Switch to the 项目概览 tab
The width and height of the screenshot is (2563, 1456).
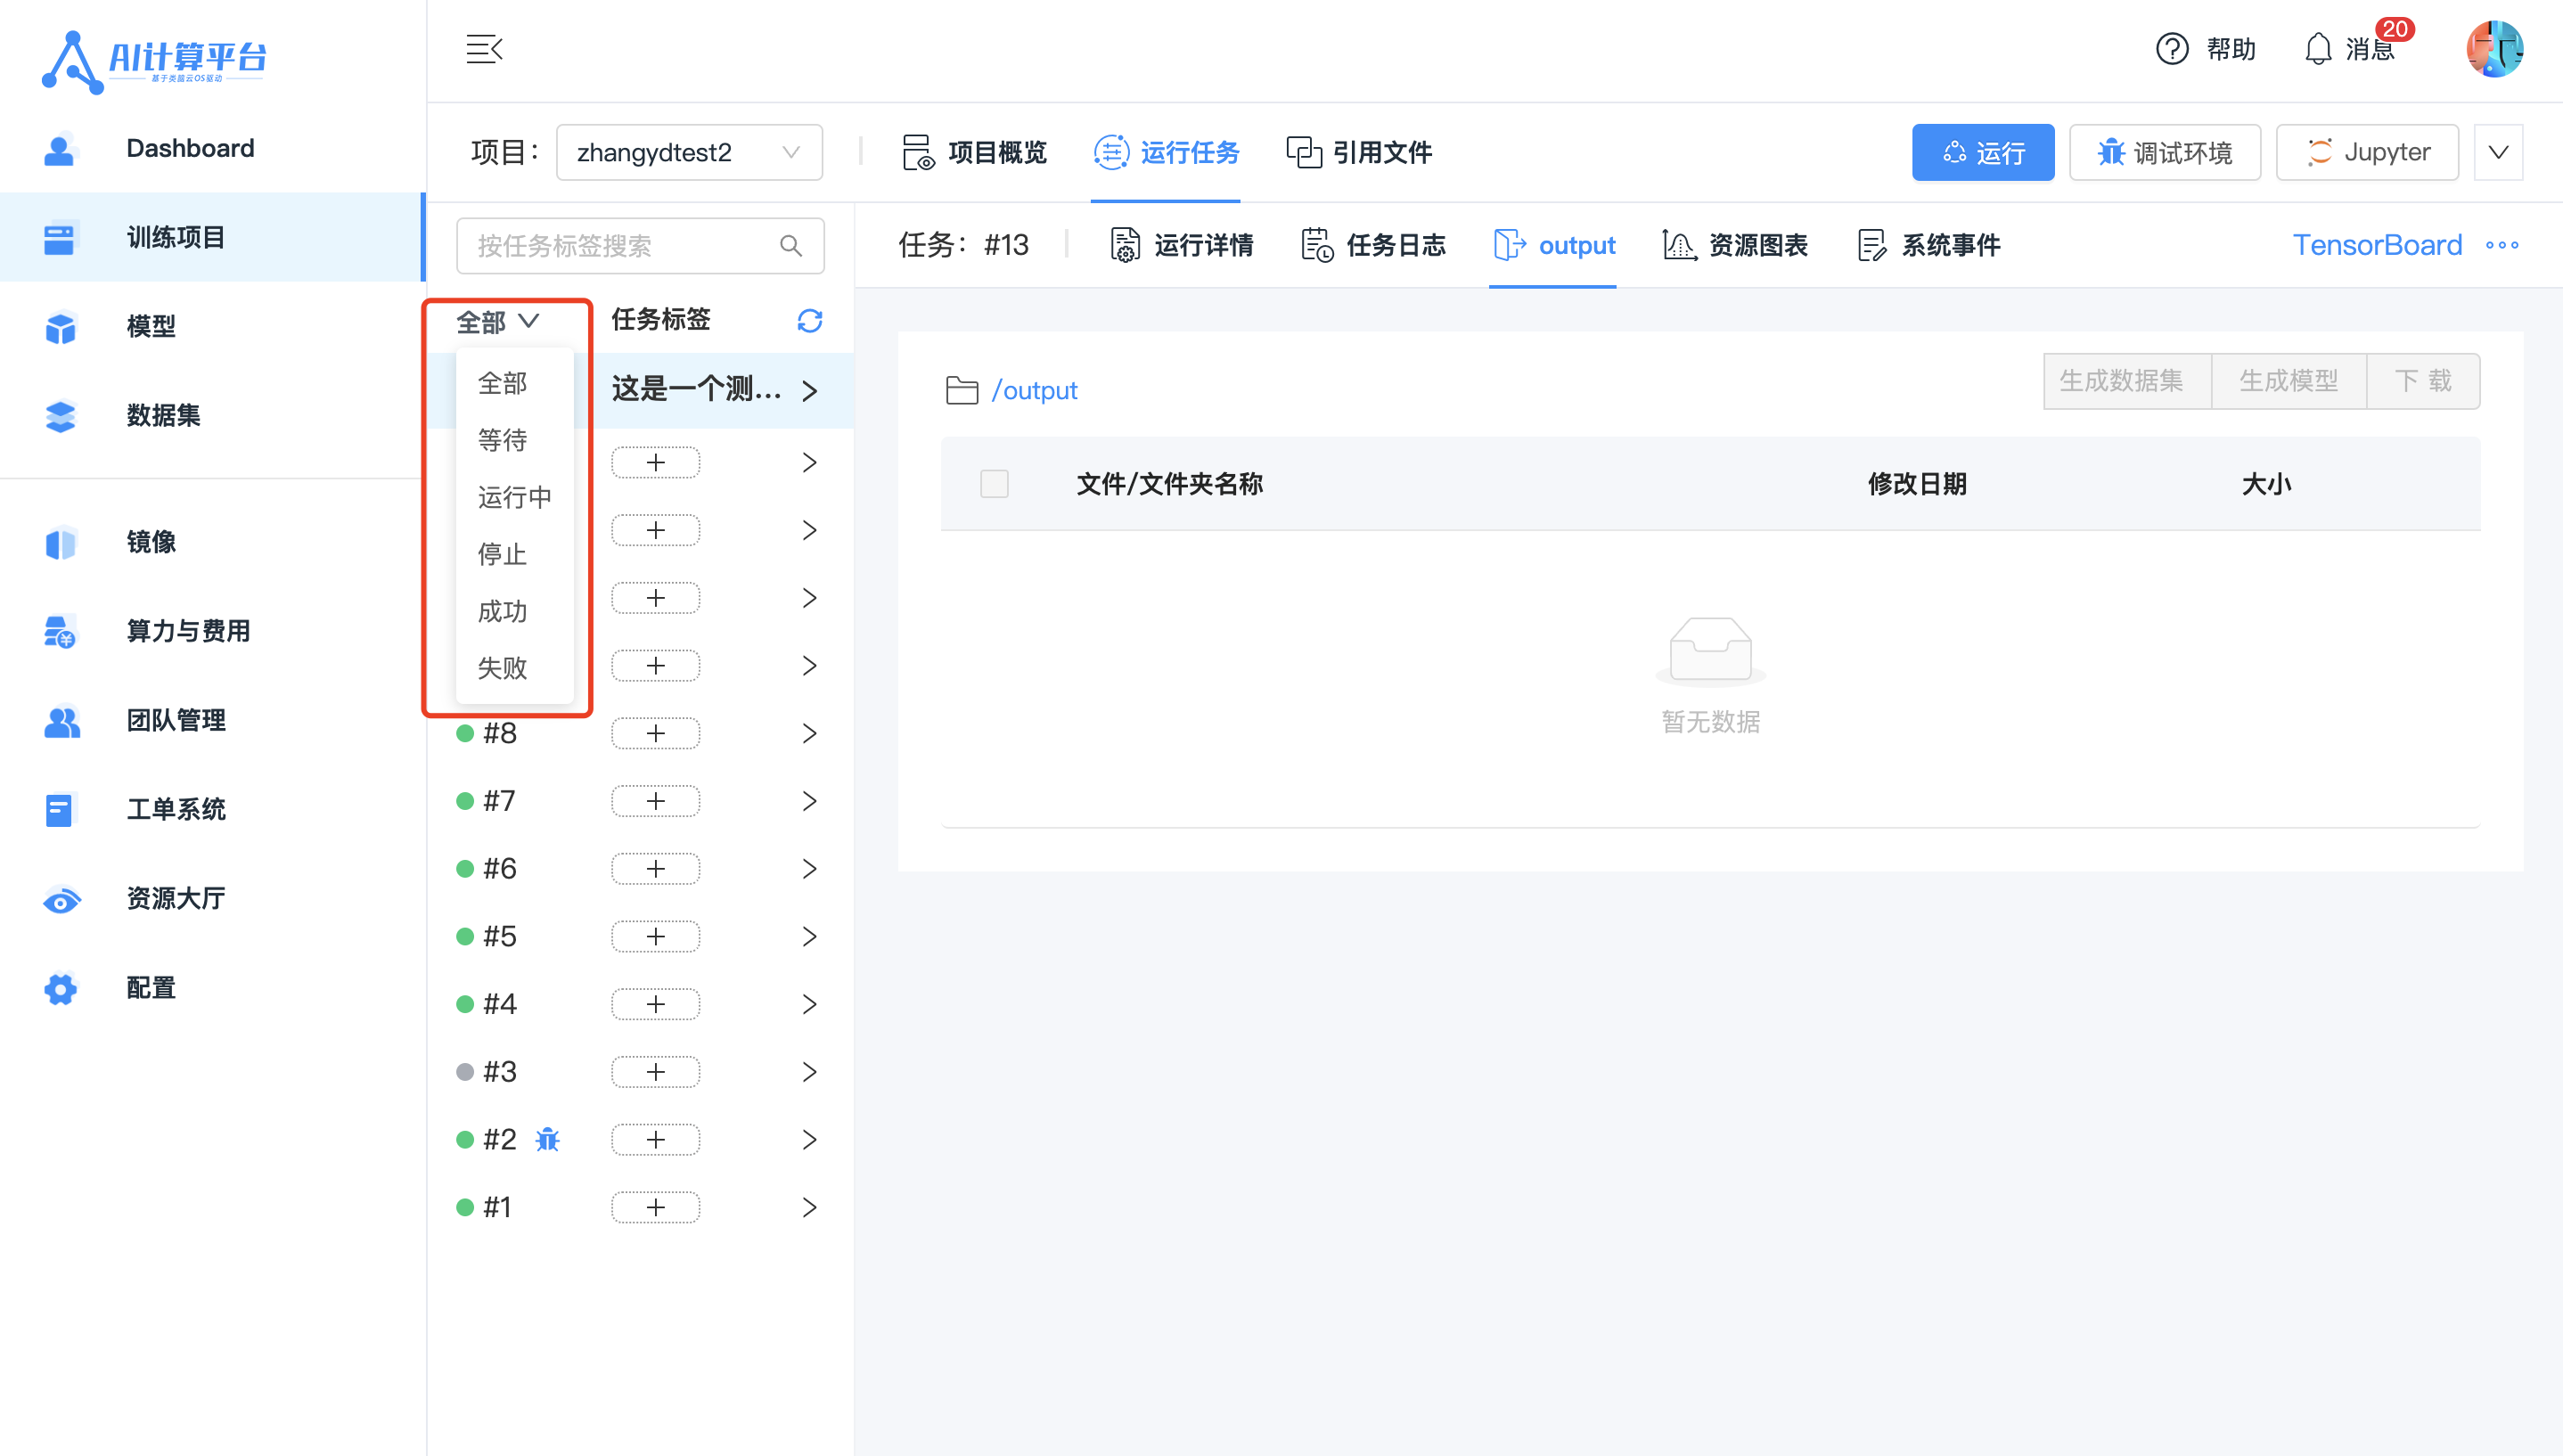(x=973, y=152)
